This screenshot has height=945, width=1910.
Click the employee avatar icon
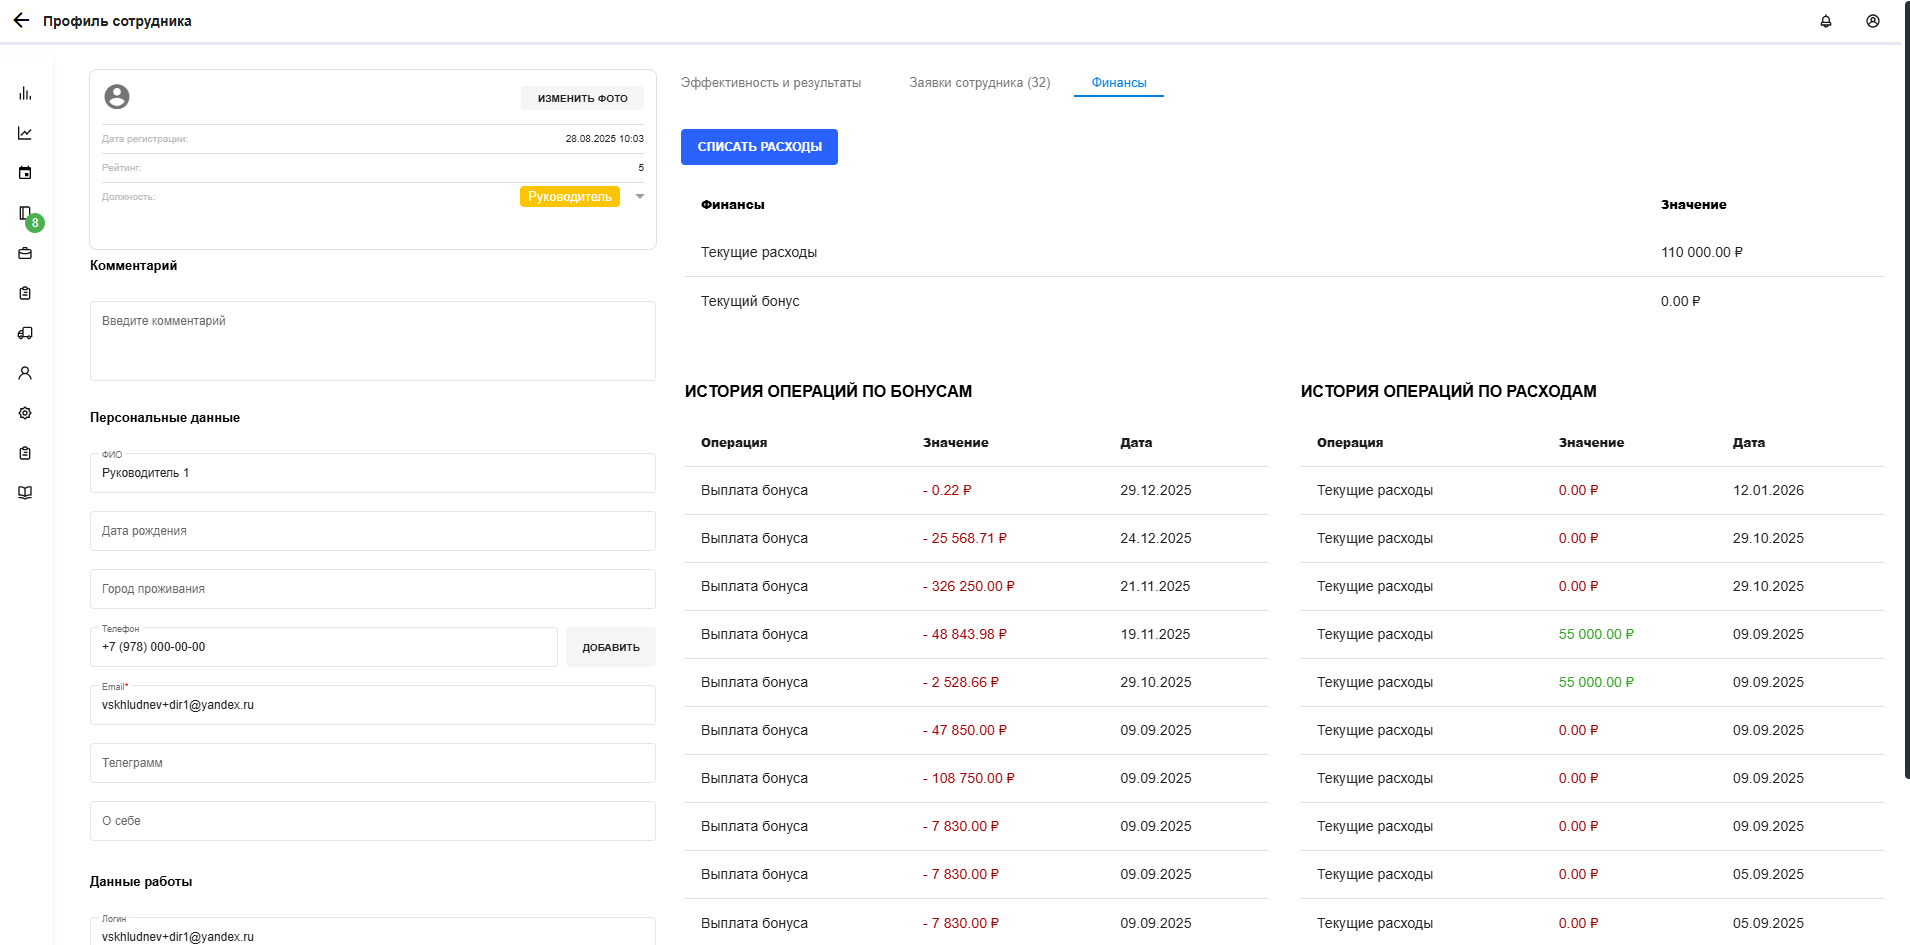pyautogui.click(x=117, y=96)
